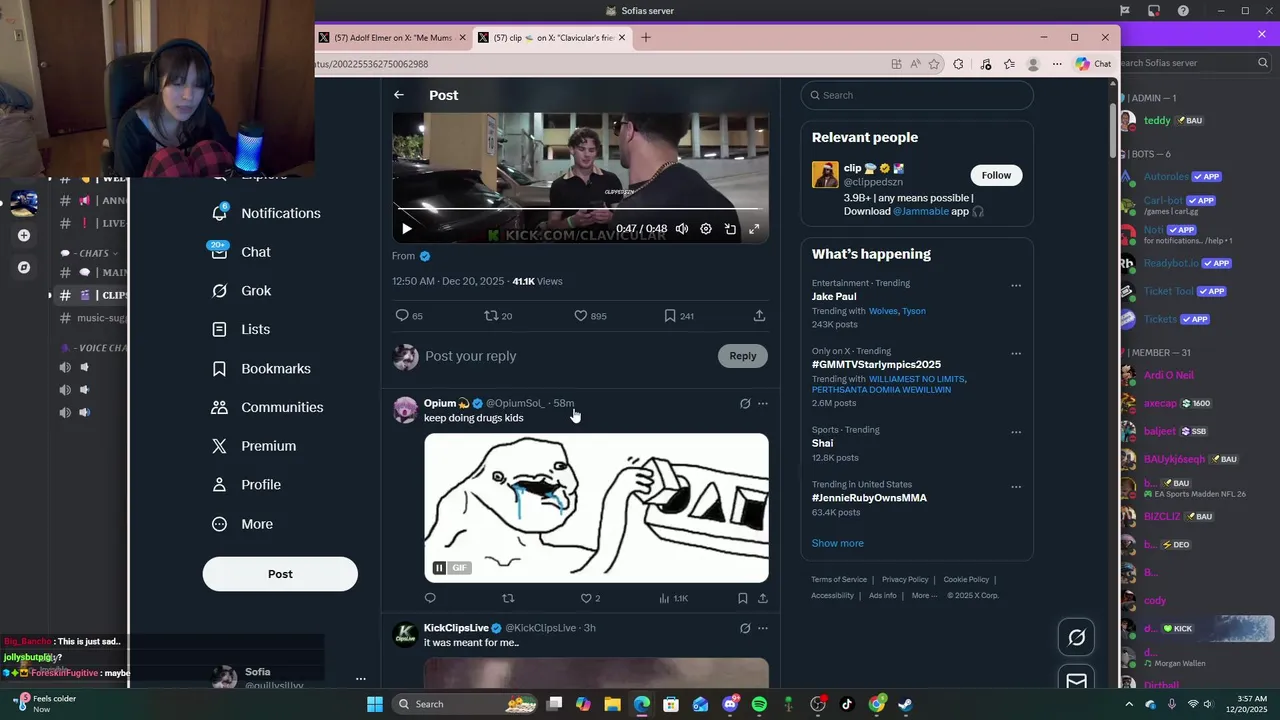Viewport: 1280px width, 720px height.
Task: Open more options for Shai trend
Action: pos(1016,433)
